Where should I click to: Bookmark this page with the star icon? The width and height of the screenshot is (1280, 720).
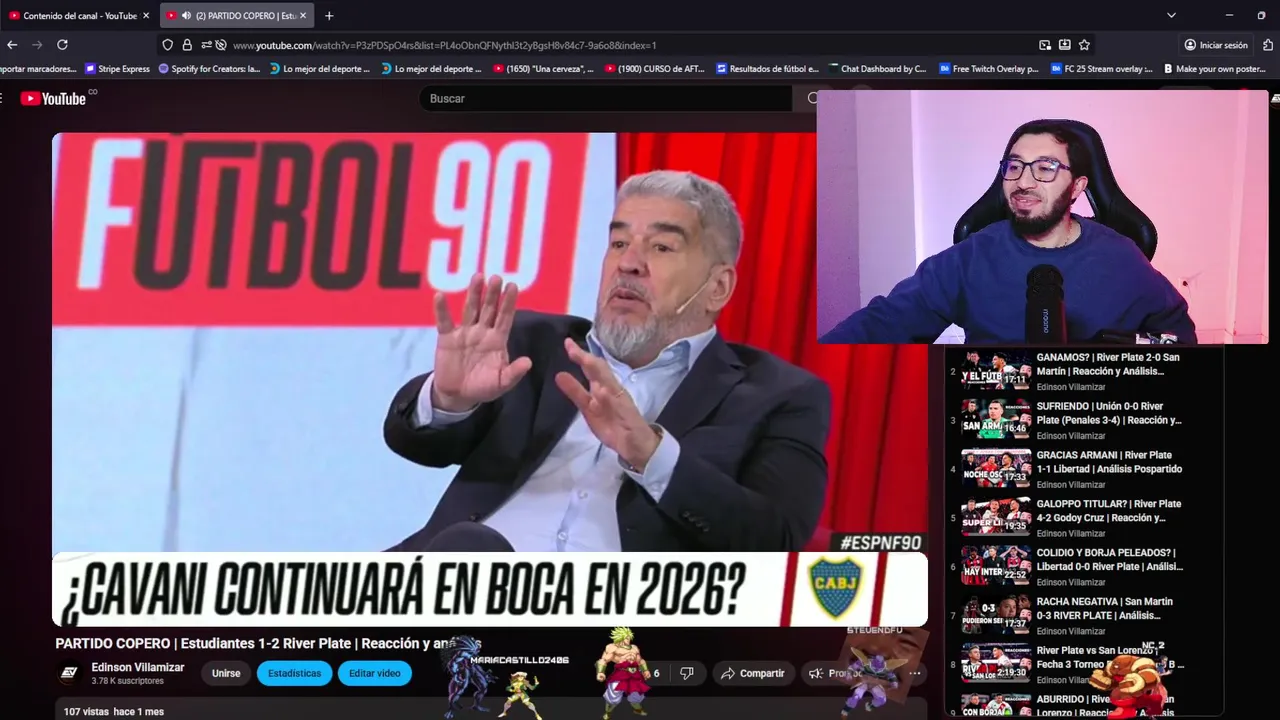[1084, 45]
